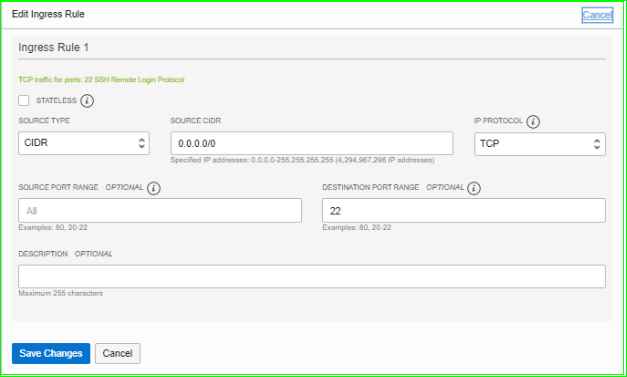Click the Cancel link at top right
Image resolution: width=627 pixels, height=377 pixels.
click(x=597, y=15)
